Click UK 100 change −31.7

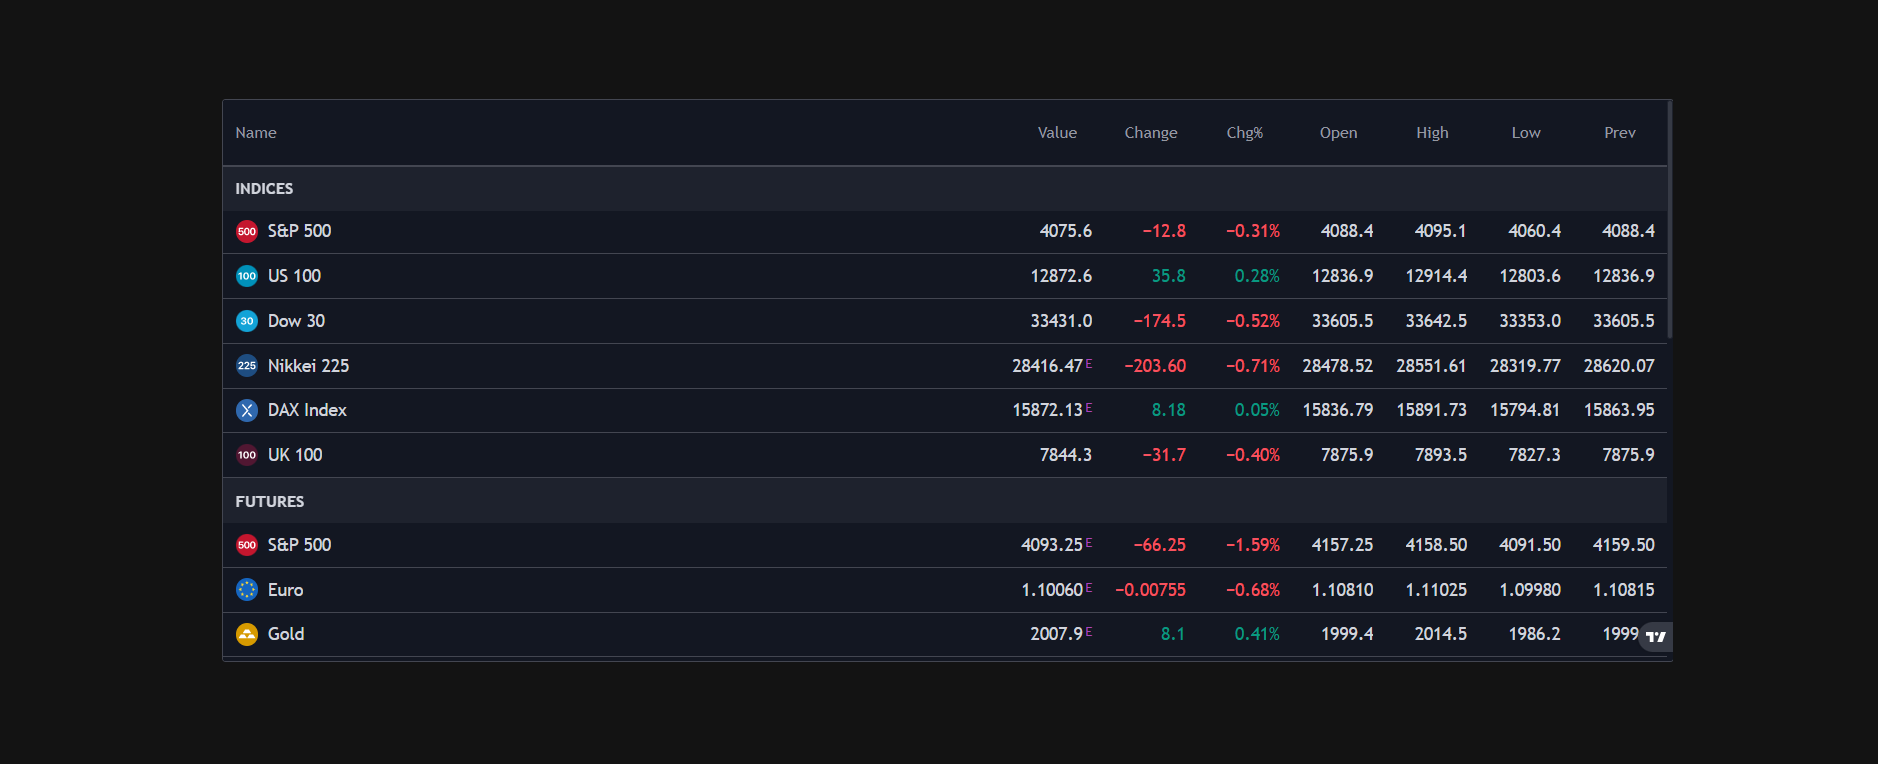1164,455
